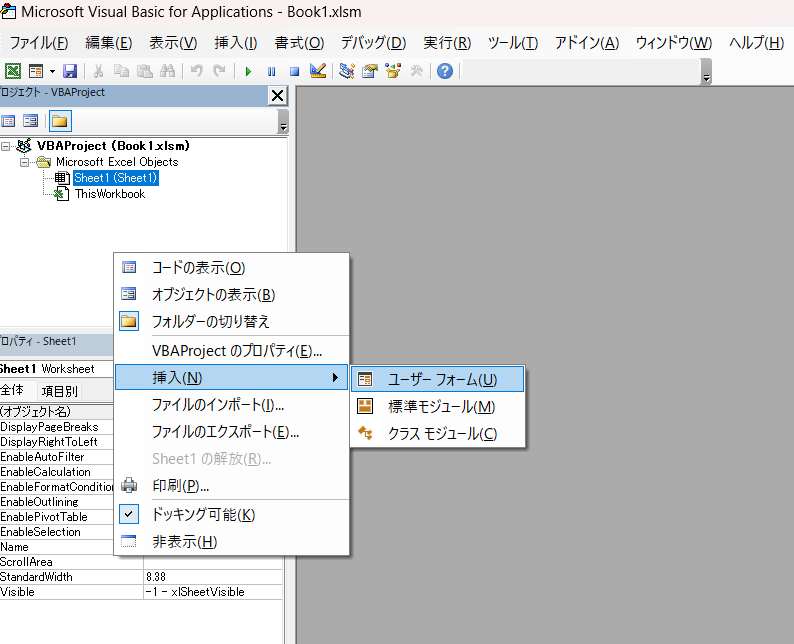This screenshot has width=794, height=644.
Task: Collapse the VBAProject (Book1.xlsm) tree node
Action: click(x=6, y=146)
